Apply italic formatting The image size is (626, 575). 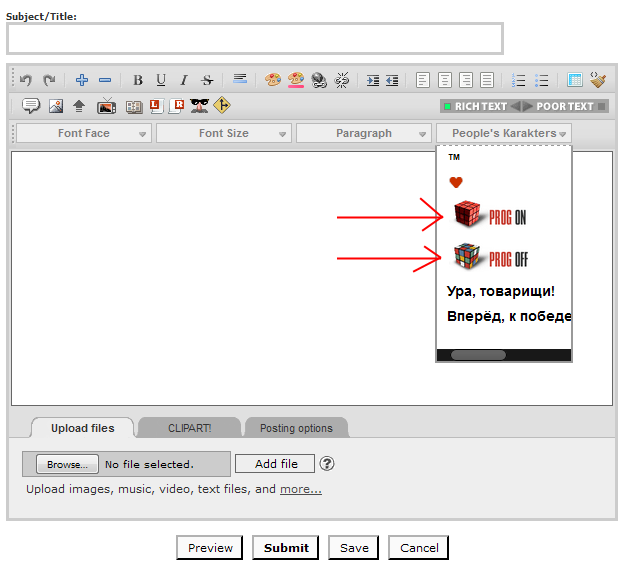coord(184,80)
